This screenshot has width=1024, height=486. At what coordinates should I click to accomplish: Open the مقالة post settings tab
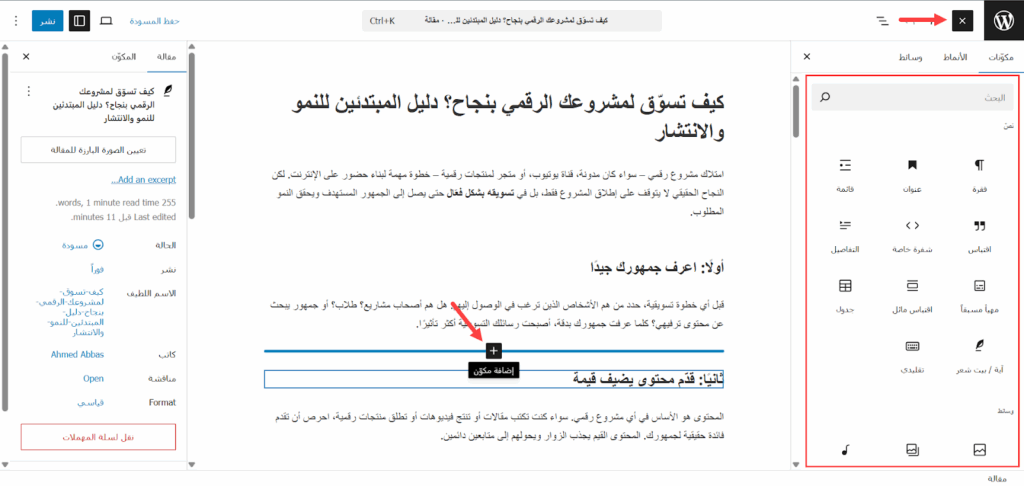tap(167, 57)
